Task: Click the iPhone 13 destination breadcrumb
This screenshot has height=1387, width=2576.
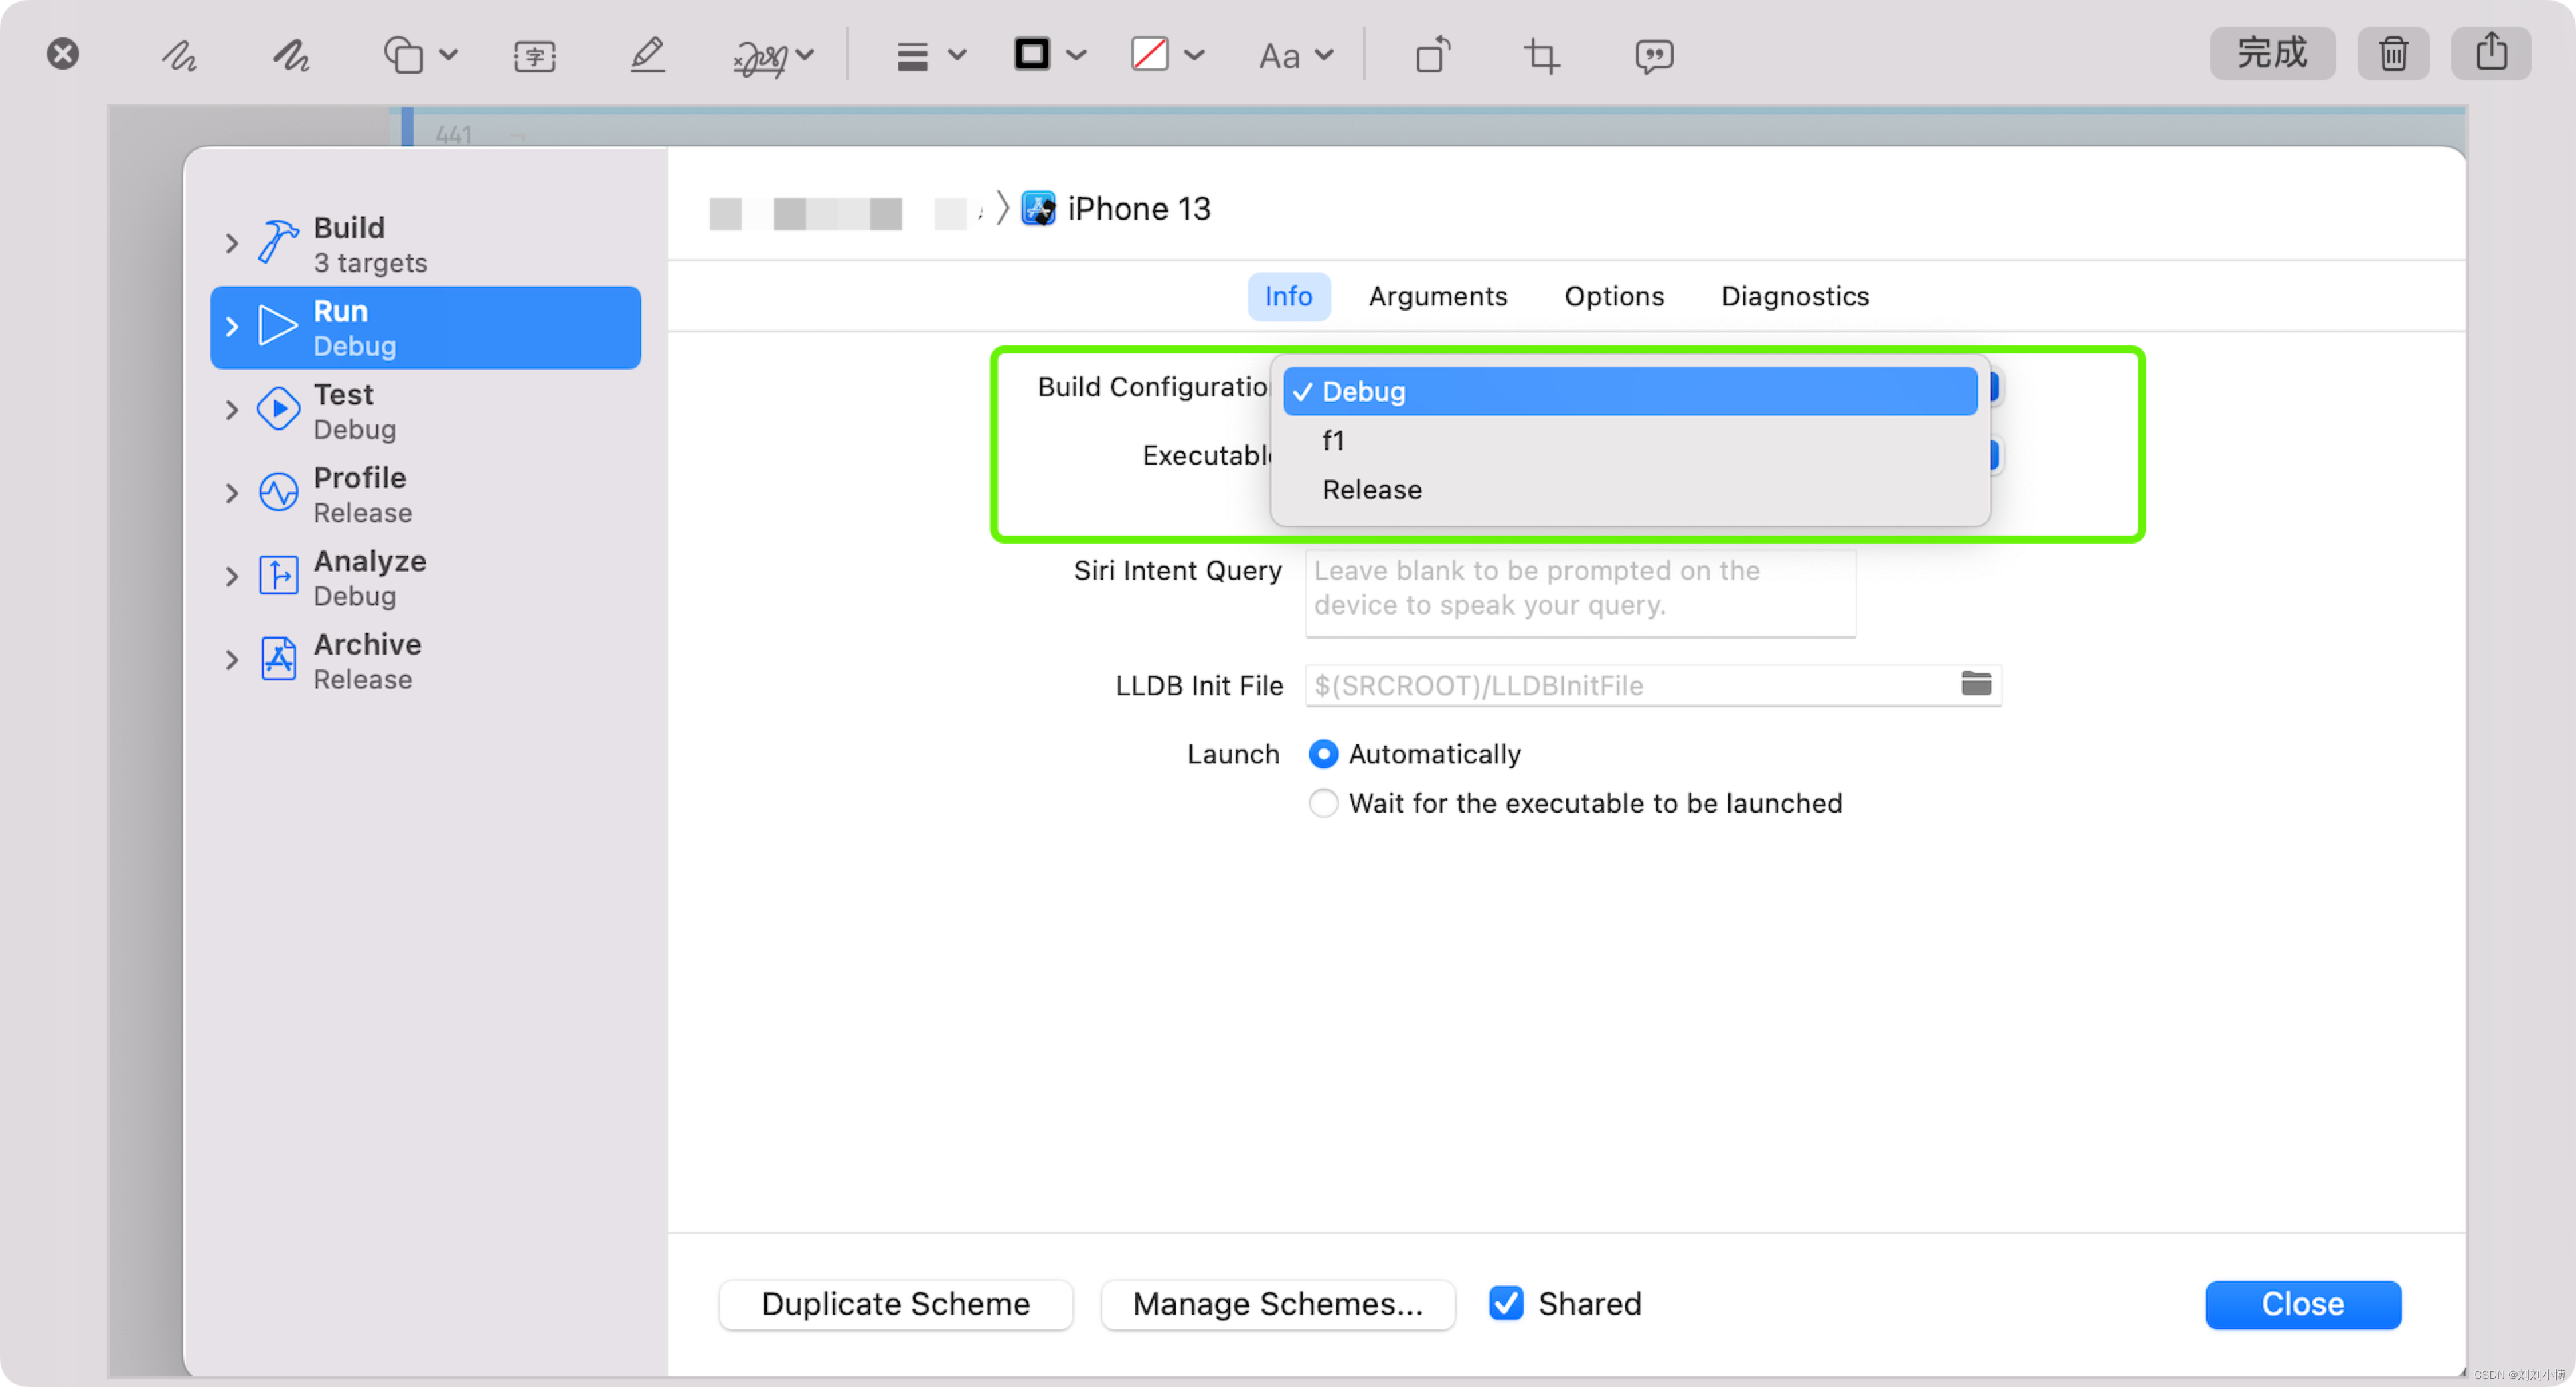Action: 1116,209
